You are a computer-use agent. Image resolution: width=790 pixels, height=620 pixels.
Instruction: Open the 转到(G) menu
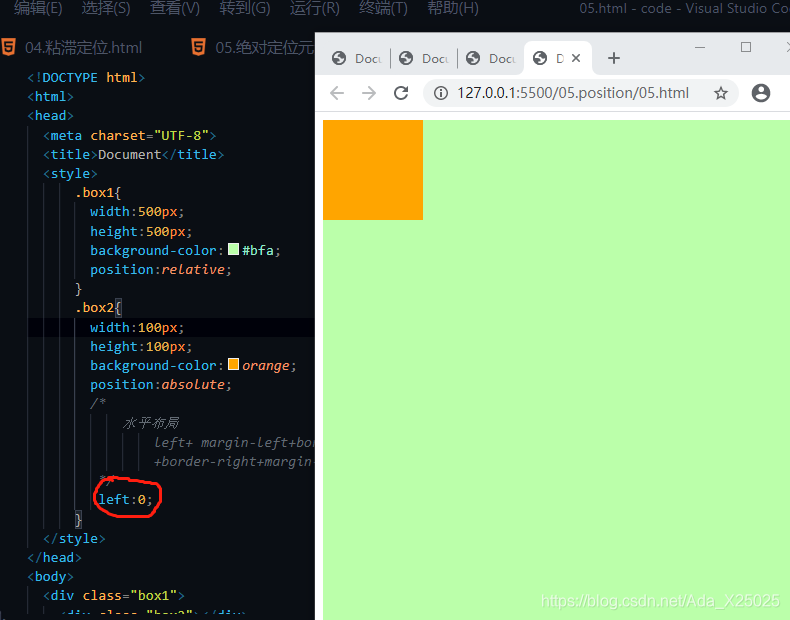coord(245,8)
